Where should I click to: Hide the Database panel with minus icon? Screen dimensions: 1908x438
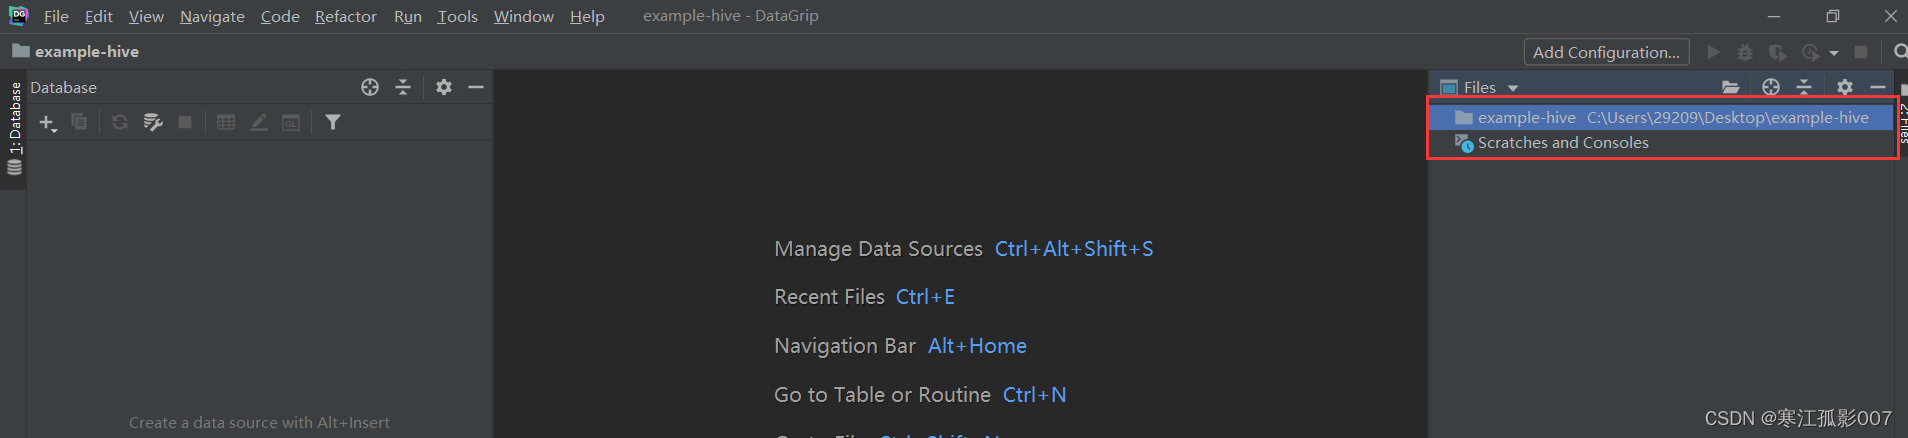pos(476,87)
